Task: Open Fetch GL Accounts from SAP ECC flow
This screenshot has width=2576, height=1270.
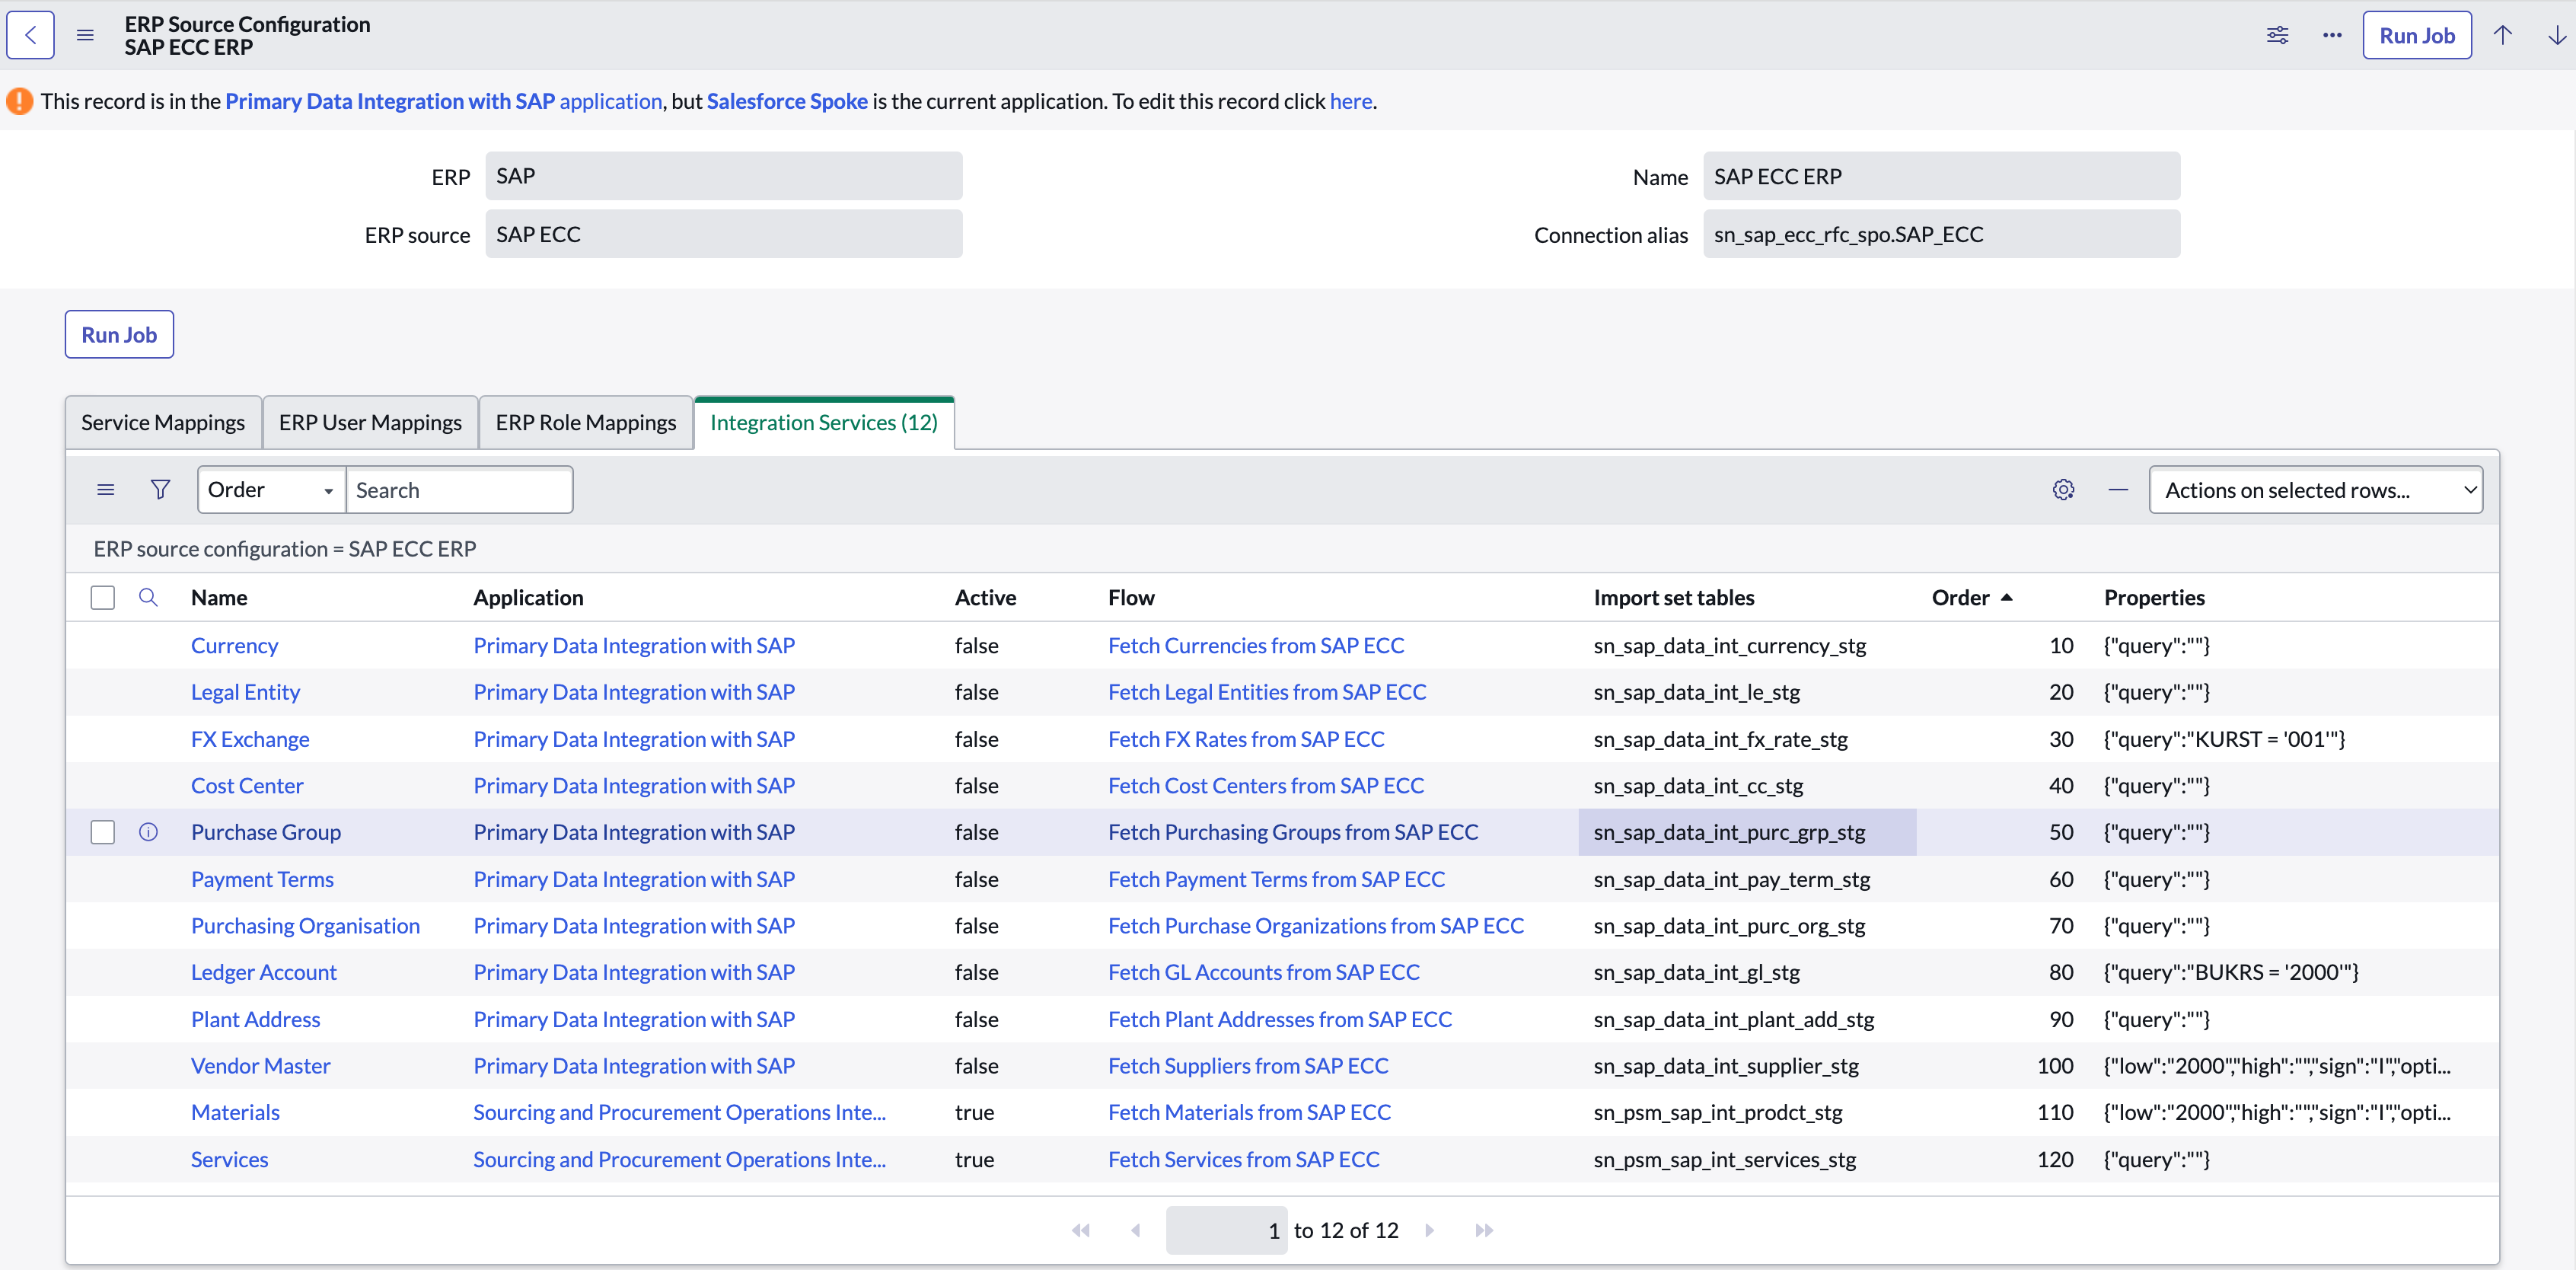Action: click(x=1264, y=972)
